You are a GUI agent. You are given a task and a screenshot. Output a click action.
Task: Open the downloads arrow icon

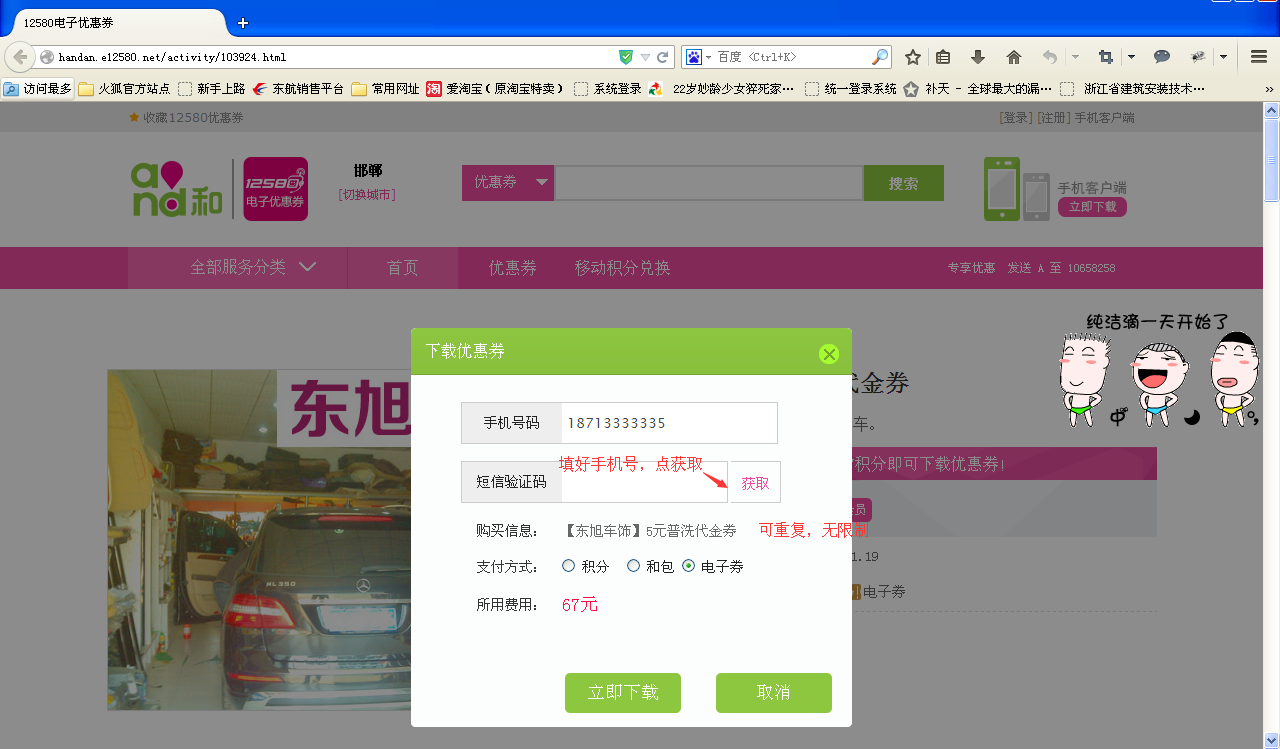(978, 57)
